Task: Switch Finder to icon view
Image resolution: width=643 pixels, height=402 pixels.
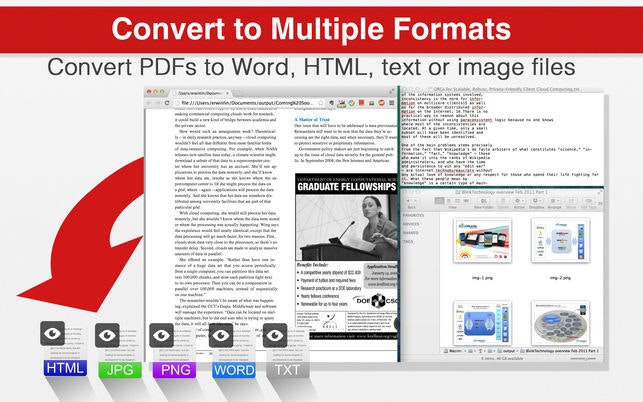Action: (x=440, y=201)
